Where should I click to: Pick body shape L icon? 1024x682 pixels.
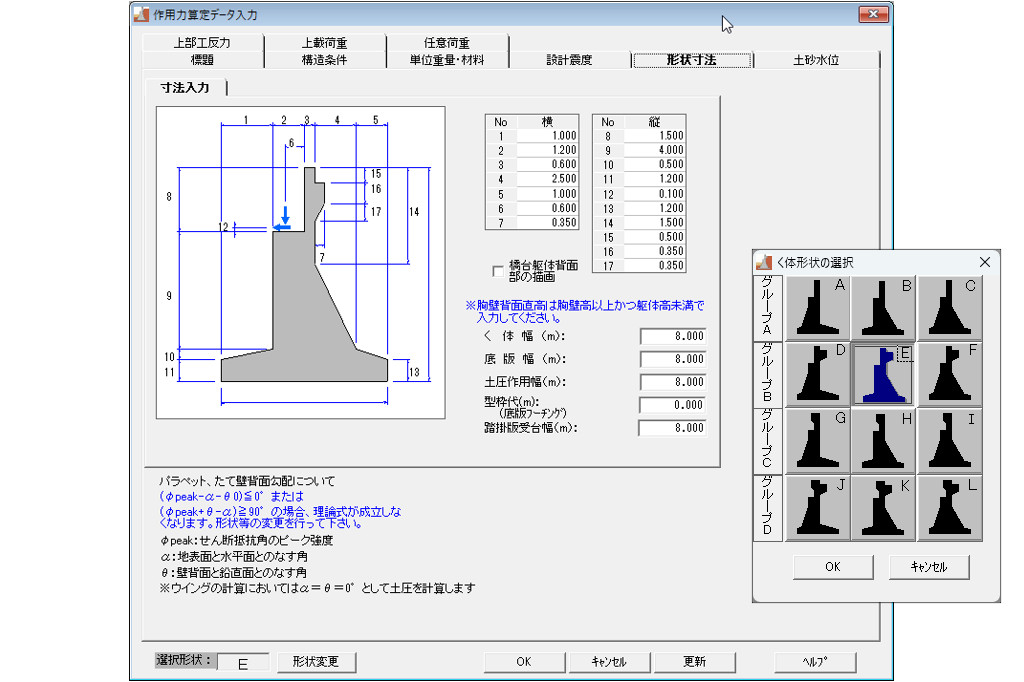click(950, 507)
